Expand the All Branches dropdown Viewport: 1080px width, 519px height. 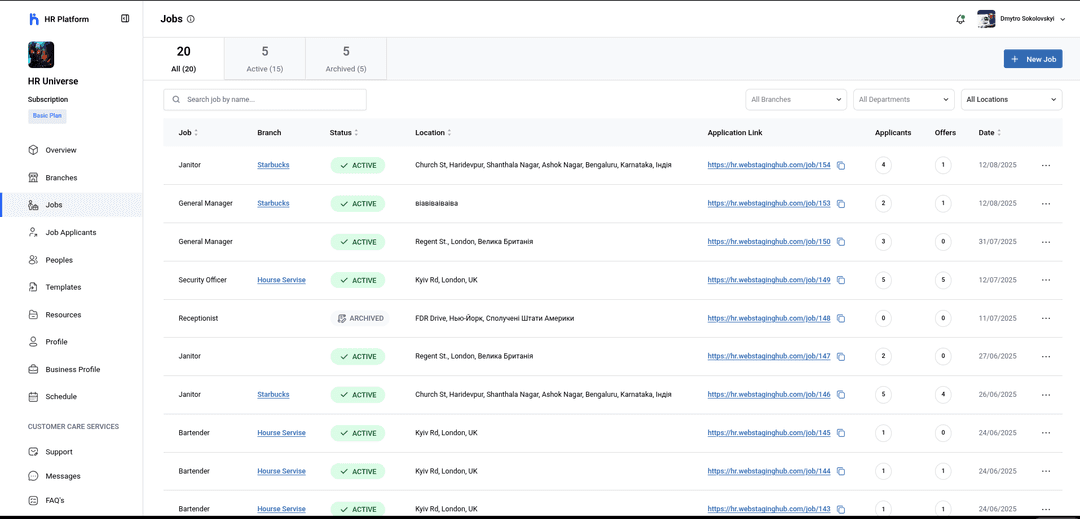pos(796,100)
